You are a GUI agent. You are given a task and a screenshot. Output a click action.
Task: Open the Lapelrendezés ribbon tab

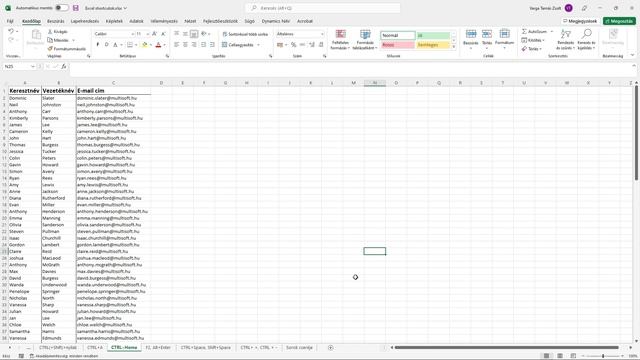(x=85, y=21)
